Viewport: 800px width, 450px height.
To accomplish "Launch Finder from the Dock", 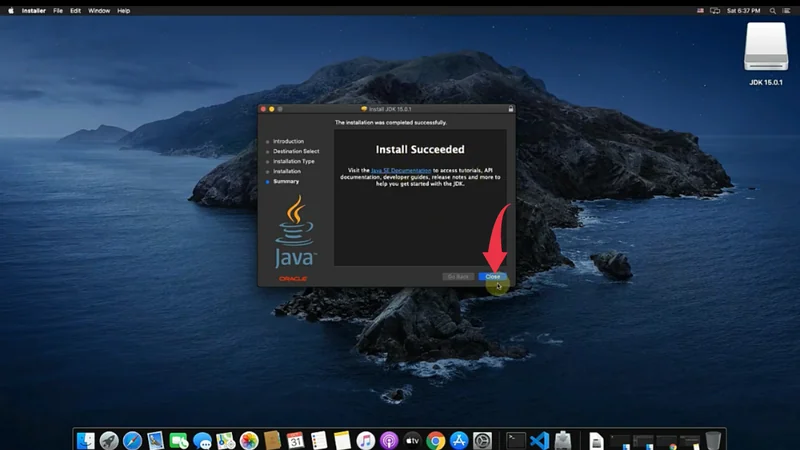I will click(87, 440).
